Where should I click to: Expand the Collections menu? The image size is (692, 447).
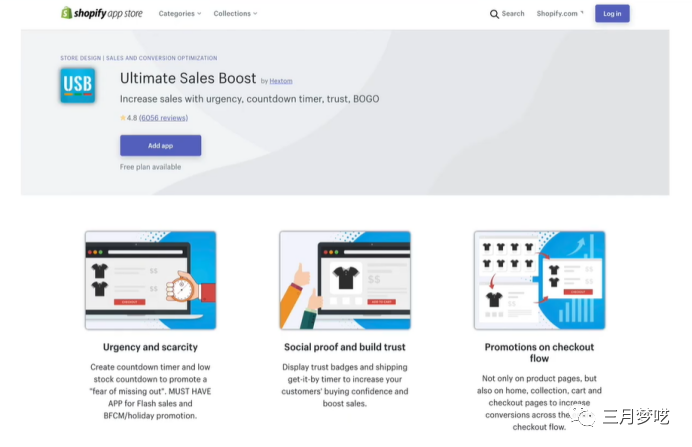tap(235, 14)
